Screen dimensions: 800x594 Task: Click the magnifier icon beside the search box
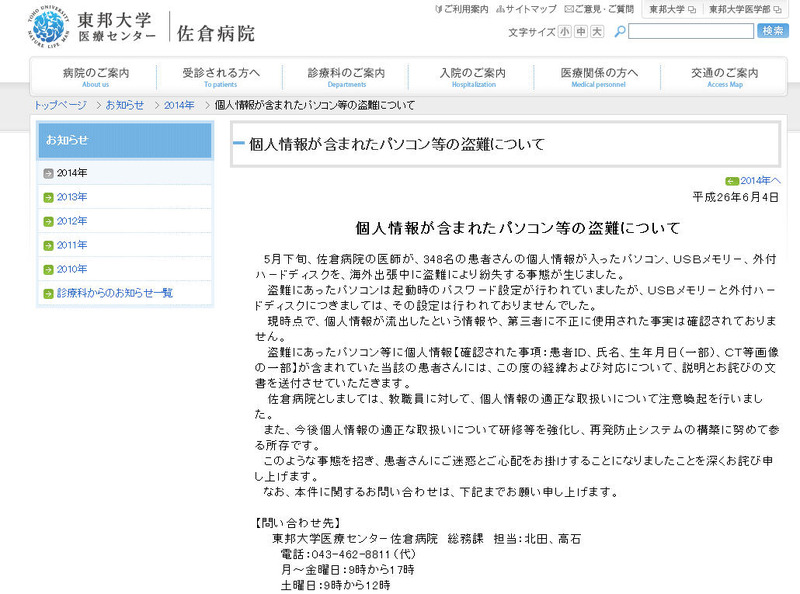point(620,32)
